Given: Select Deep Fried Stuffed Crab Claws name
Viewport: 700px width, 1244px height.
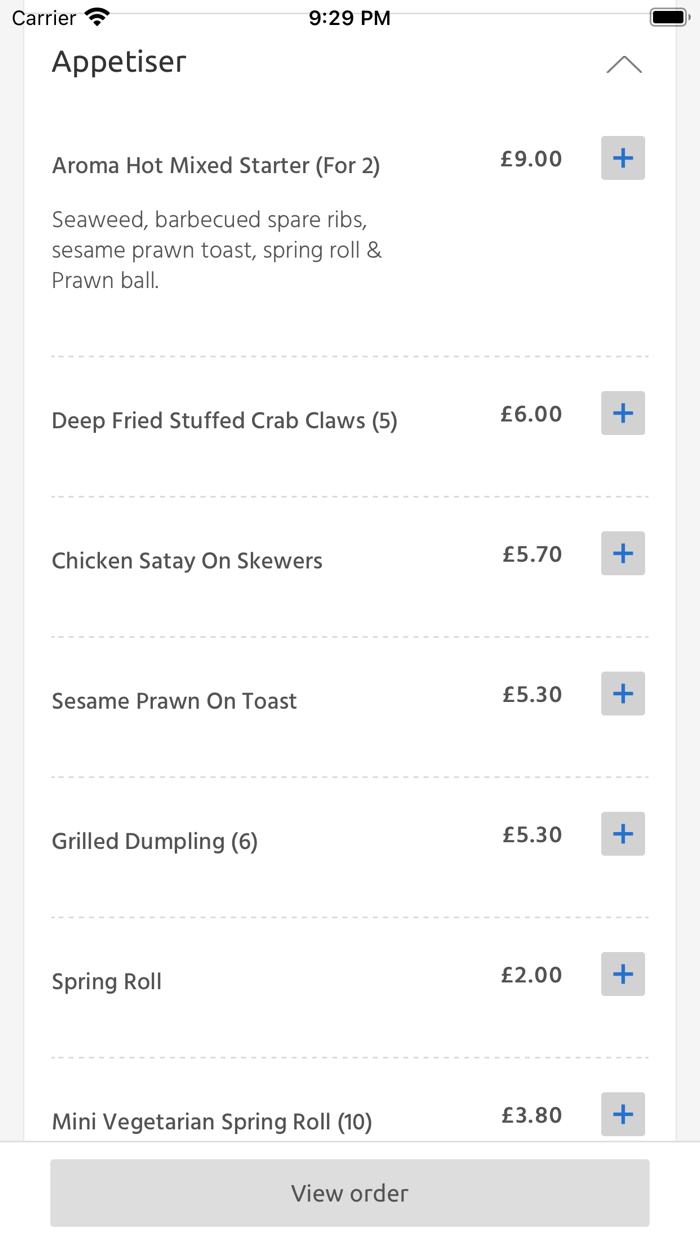Looking at the screenshot, I should tap(225, 421).
